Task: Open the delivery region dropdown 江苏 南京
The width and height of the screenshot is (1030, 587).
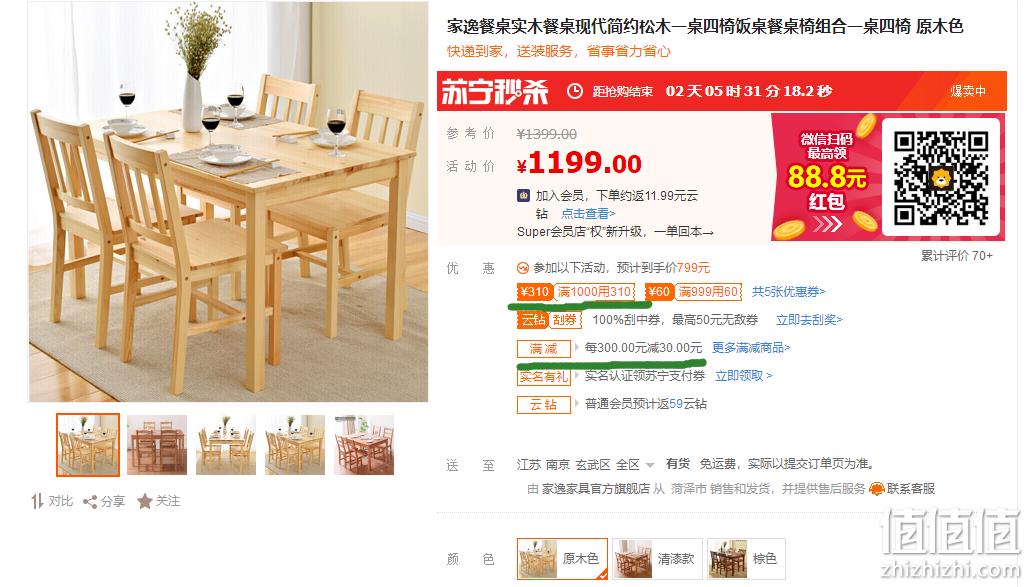Action: (x=585, y=465)
